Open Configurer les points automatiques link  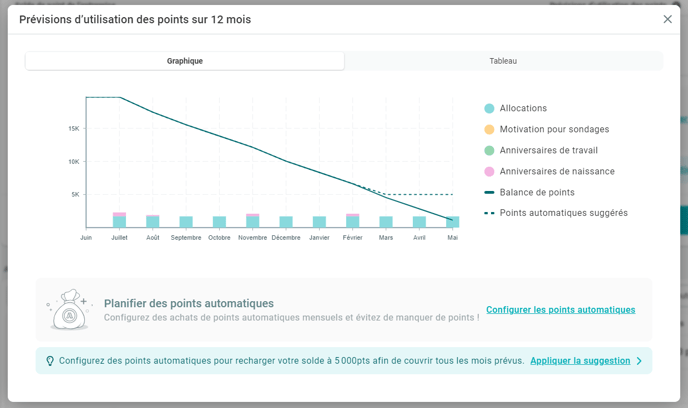coord(560,310)
